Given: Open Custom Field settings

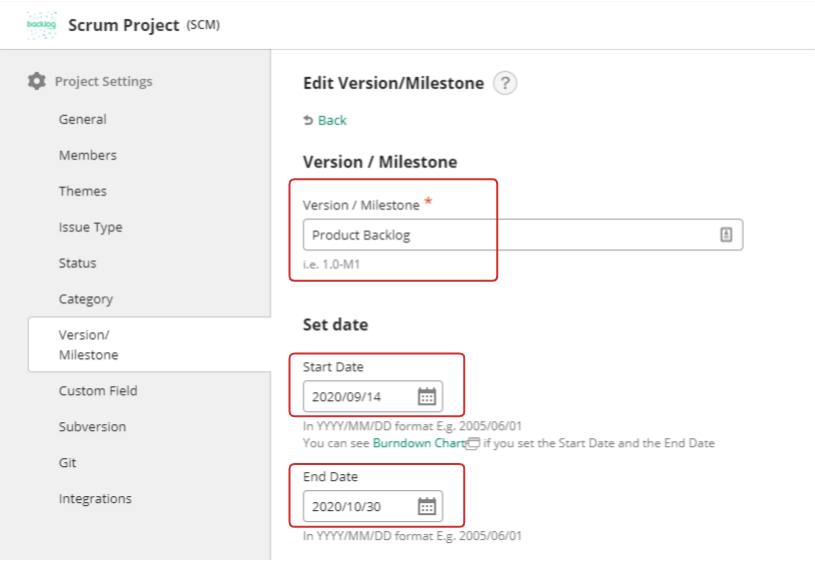Looking at the screenshot, I should 98,391.
